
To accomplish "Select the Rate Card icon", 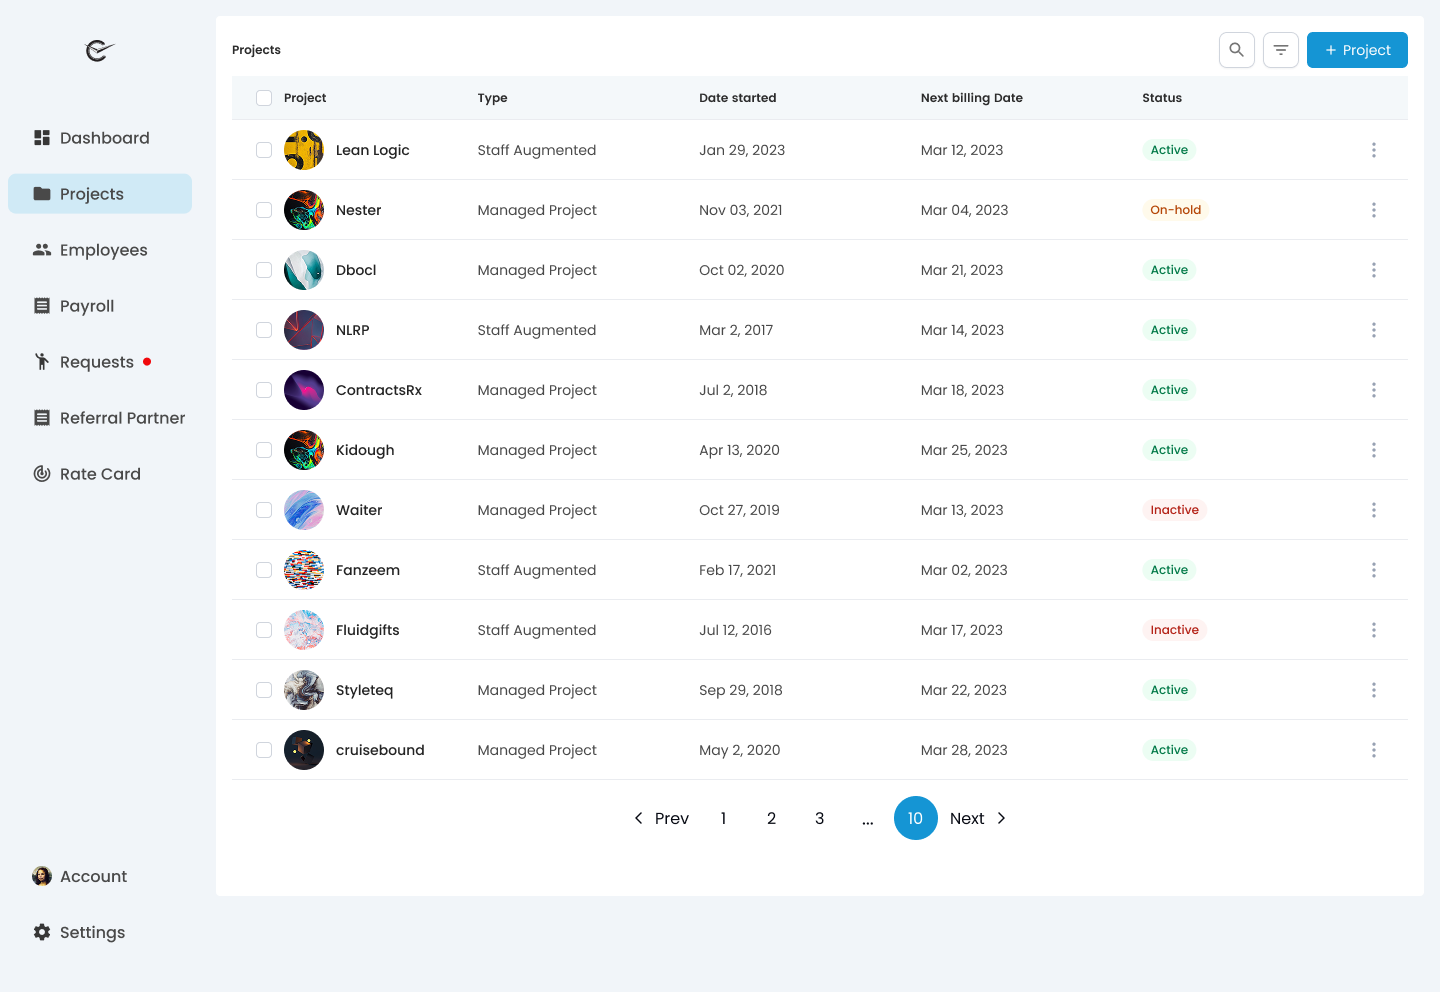I will (41, 473).
